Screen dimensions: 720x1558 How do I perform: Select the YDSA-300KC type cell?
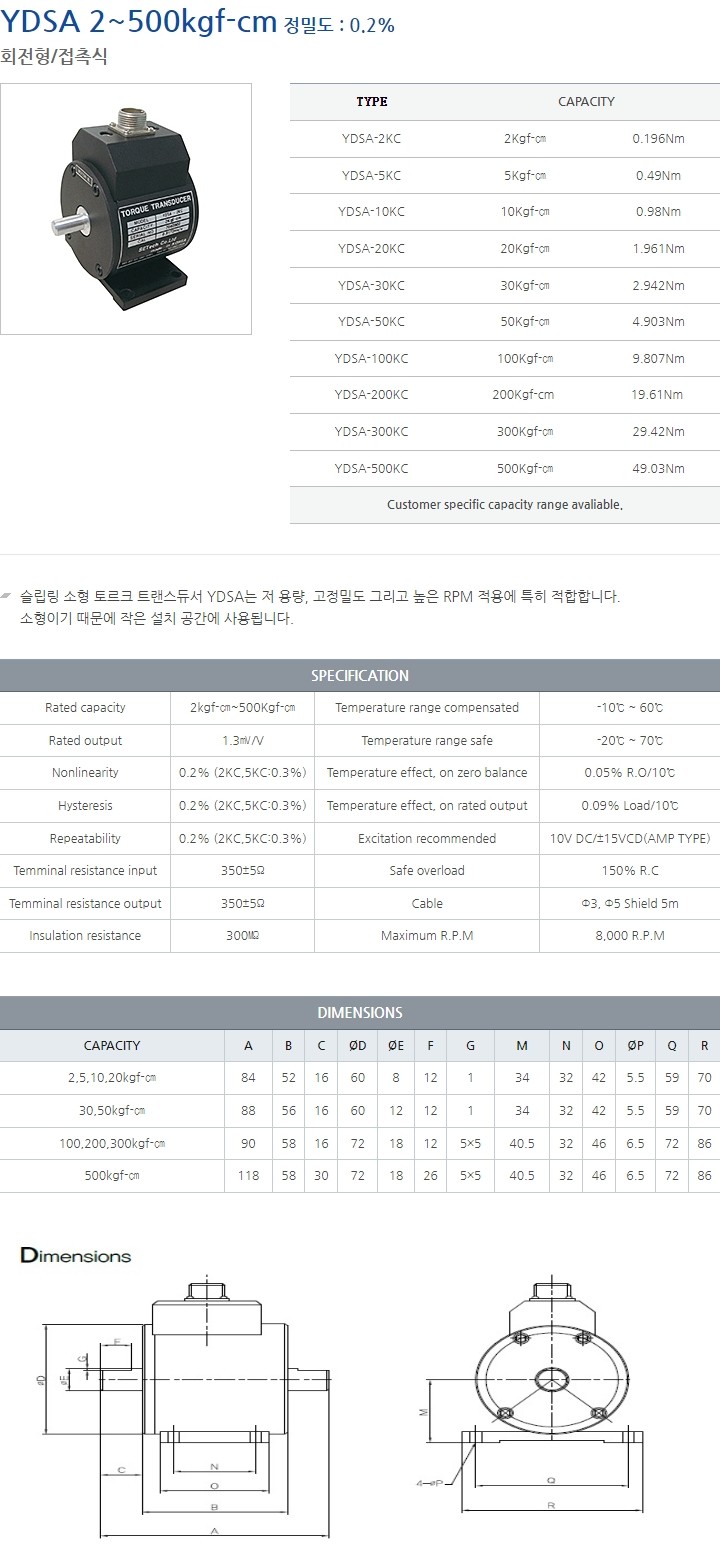[371, 431]
